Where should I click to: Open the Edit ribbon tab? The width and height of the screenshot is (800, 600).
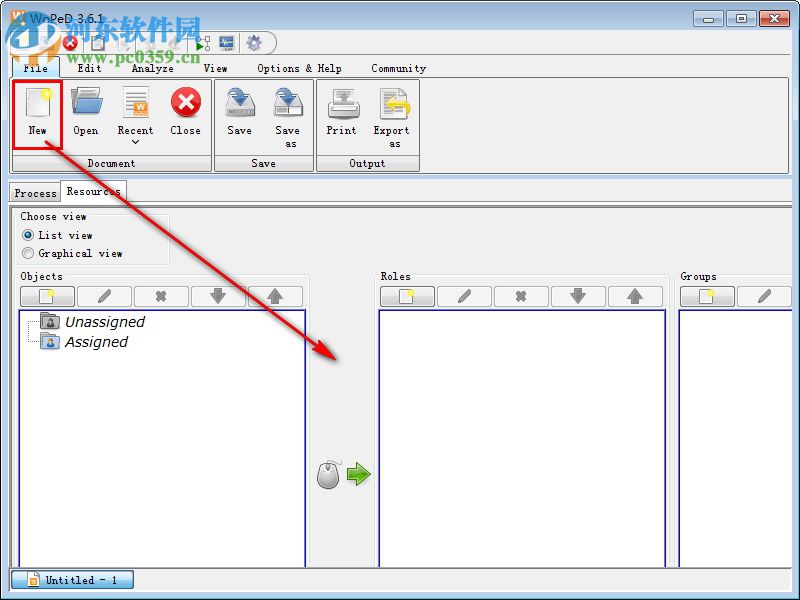[89, 68]
